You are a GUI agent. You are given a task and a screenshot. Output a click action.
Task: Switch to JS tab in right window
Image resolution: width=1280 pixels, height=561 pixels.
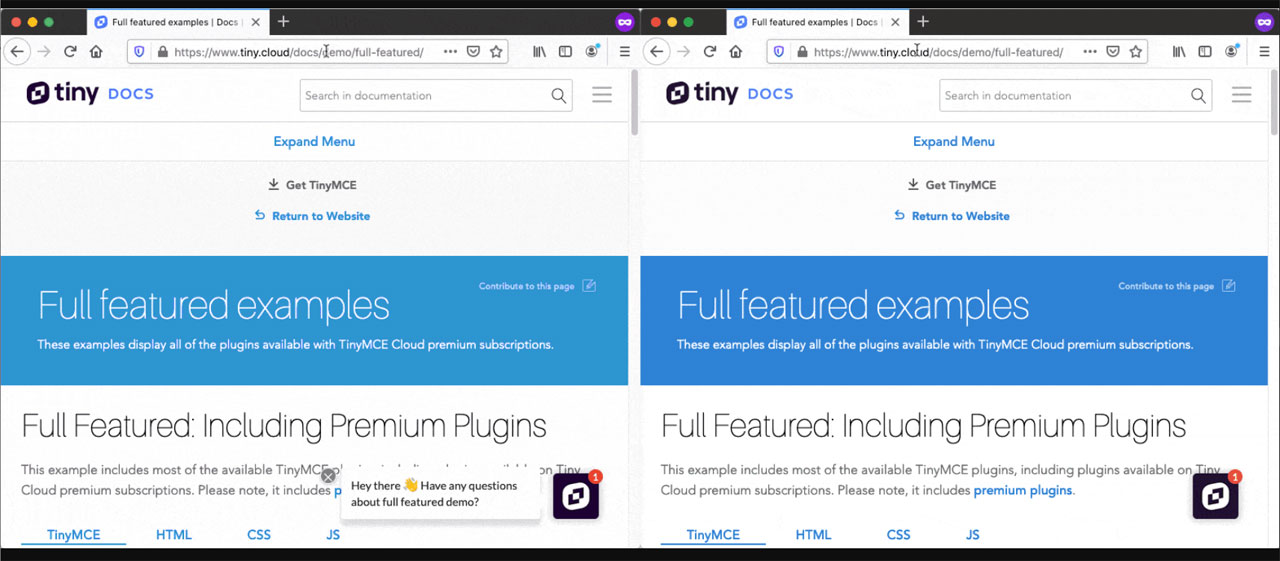(x=972, y=535)
